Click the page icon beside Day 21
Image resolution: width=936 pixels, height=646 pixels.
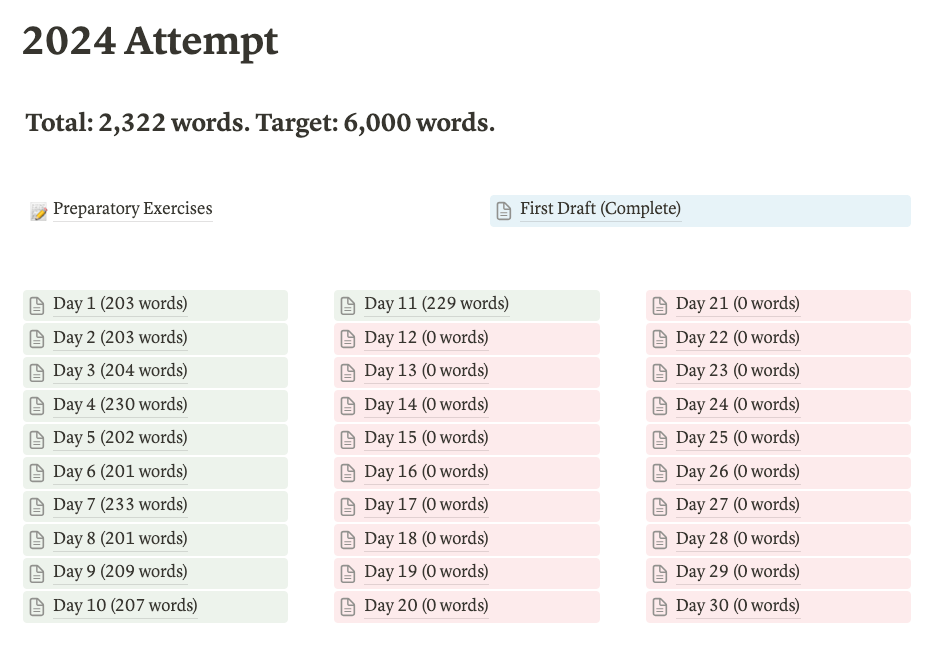point(660,305)
